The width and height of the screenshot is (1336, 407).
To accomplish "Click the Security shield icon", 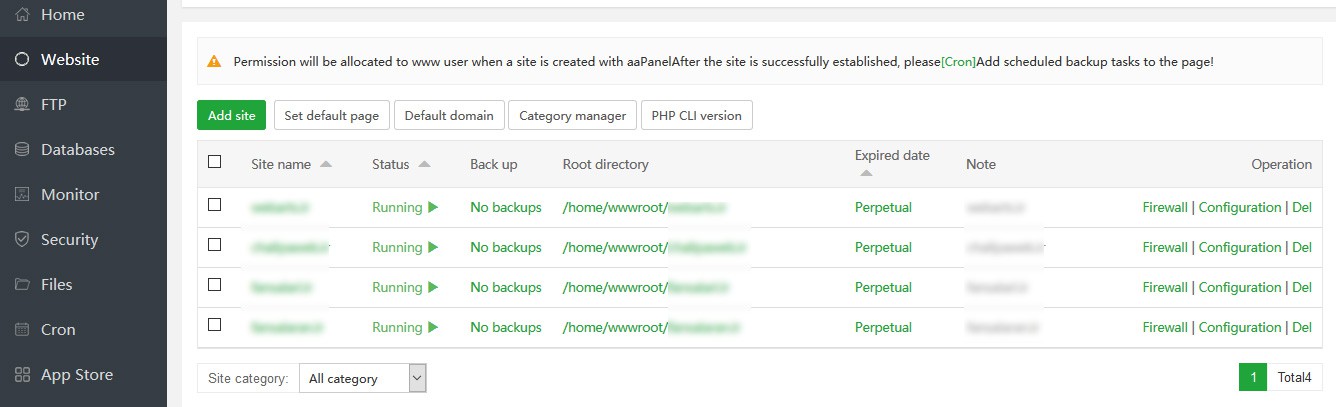I will [22, 240].
